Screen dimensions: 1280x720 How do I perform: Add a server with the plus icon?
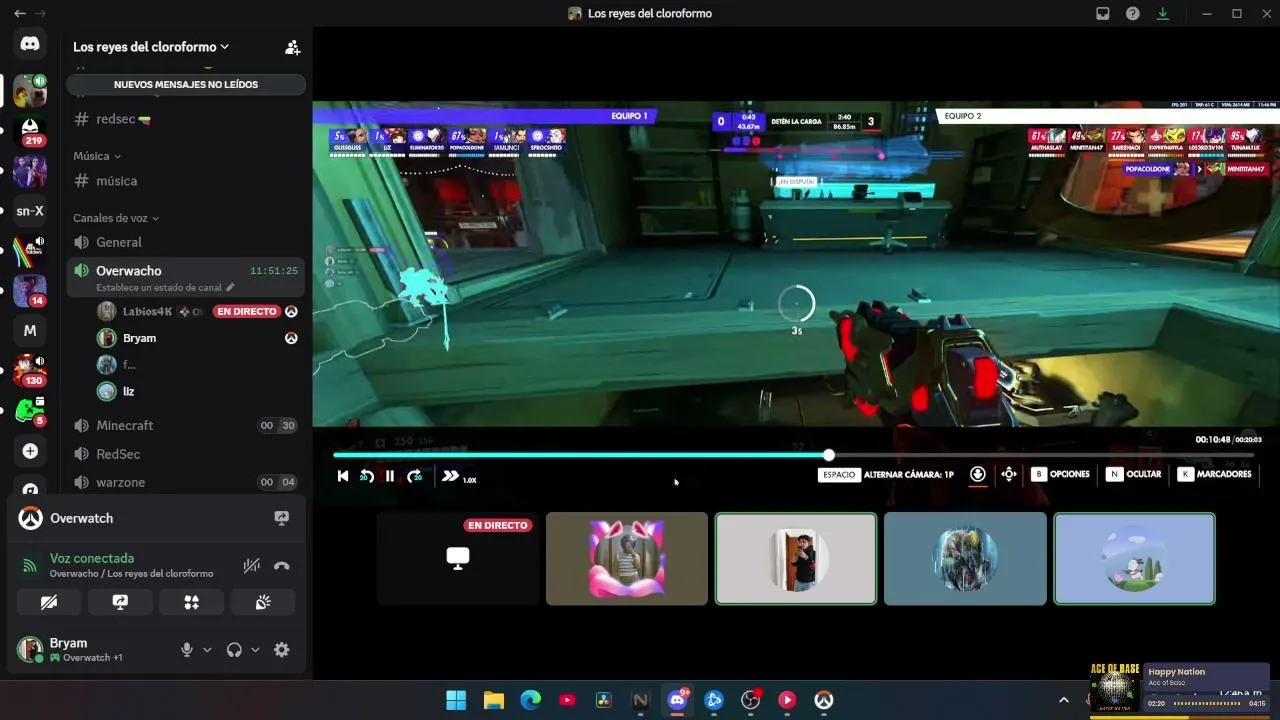[x=30, y=451]
